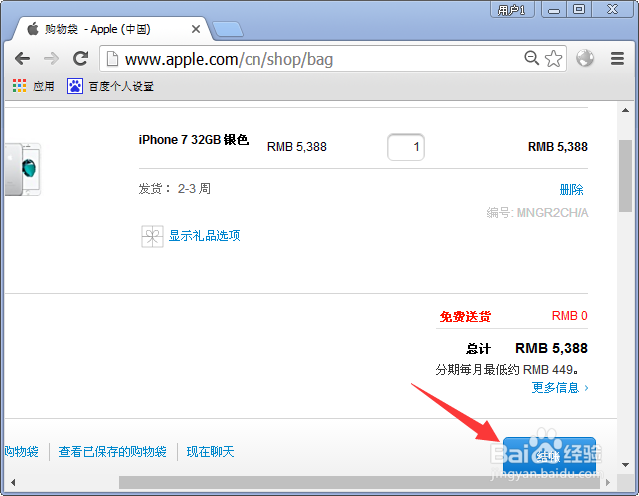Open 百度个人设置 bookmark
The height and width of the screenshot is (496, 639).
(x=110, y=86)
